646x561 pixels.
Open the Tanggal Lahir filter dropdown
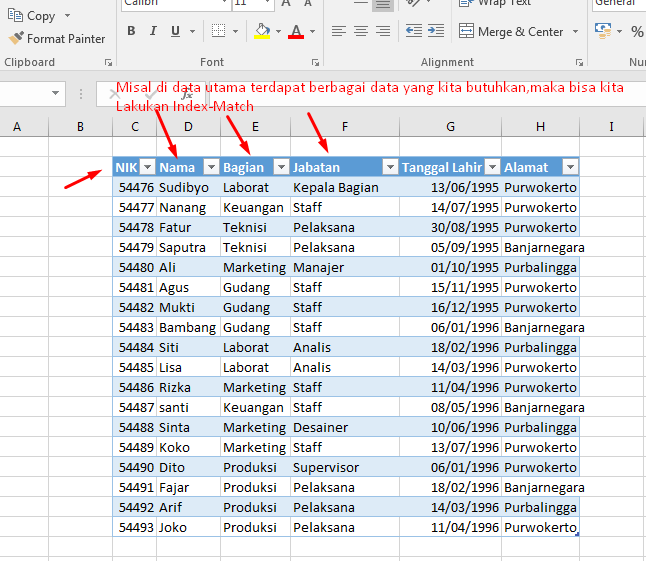[x=492, y=167]
